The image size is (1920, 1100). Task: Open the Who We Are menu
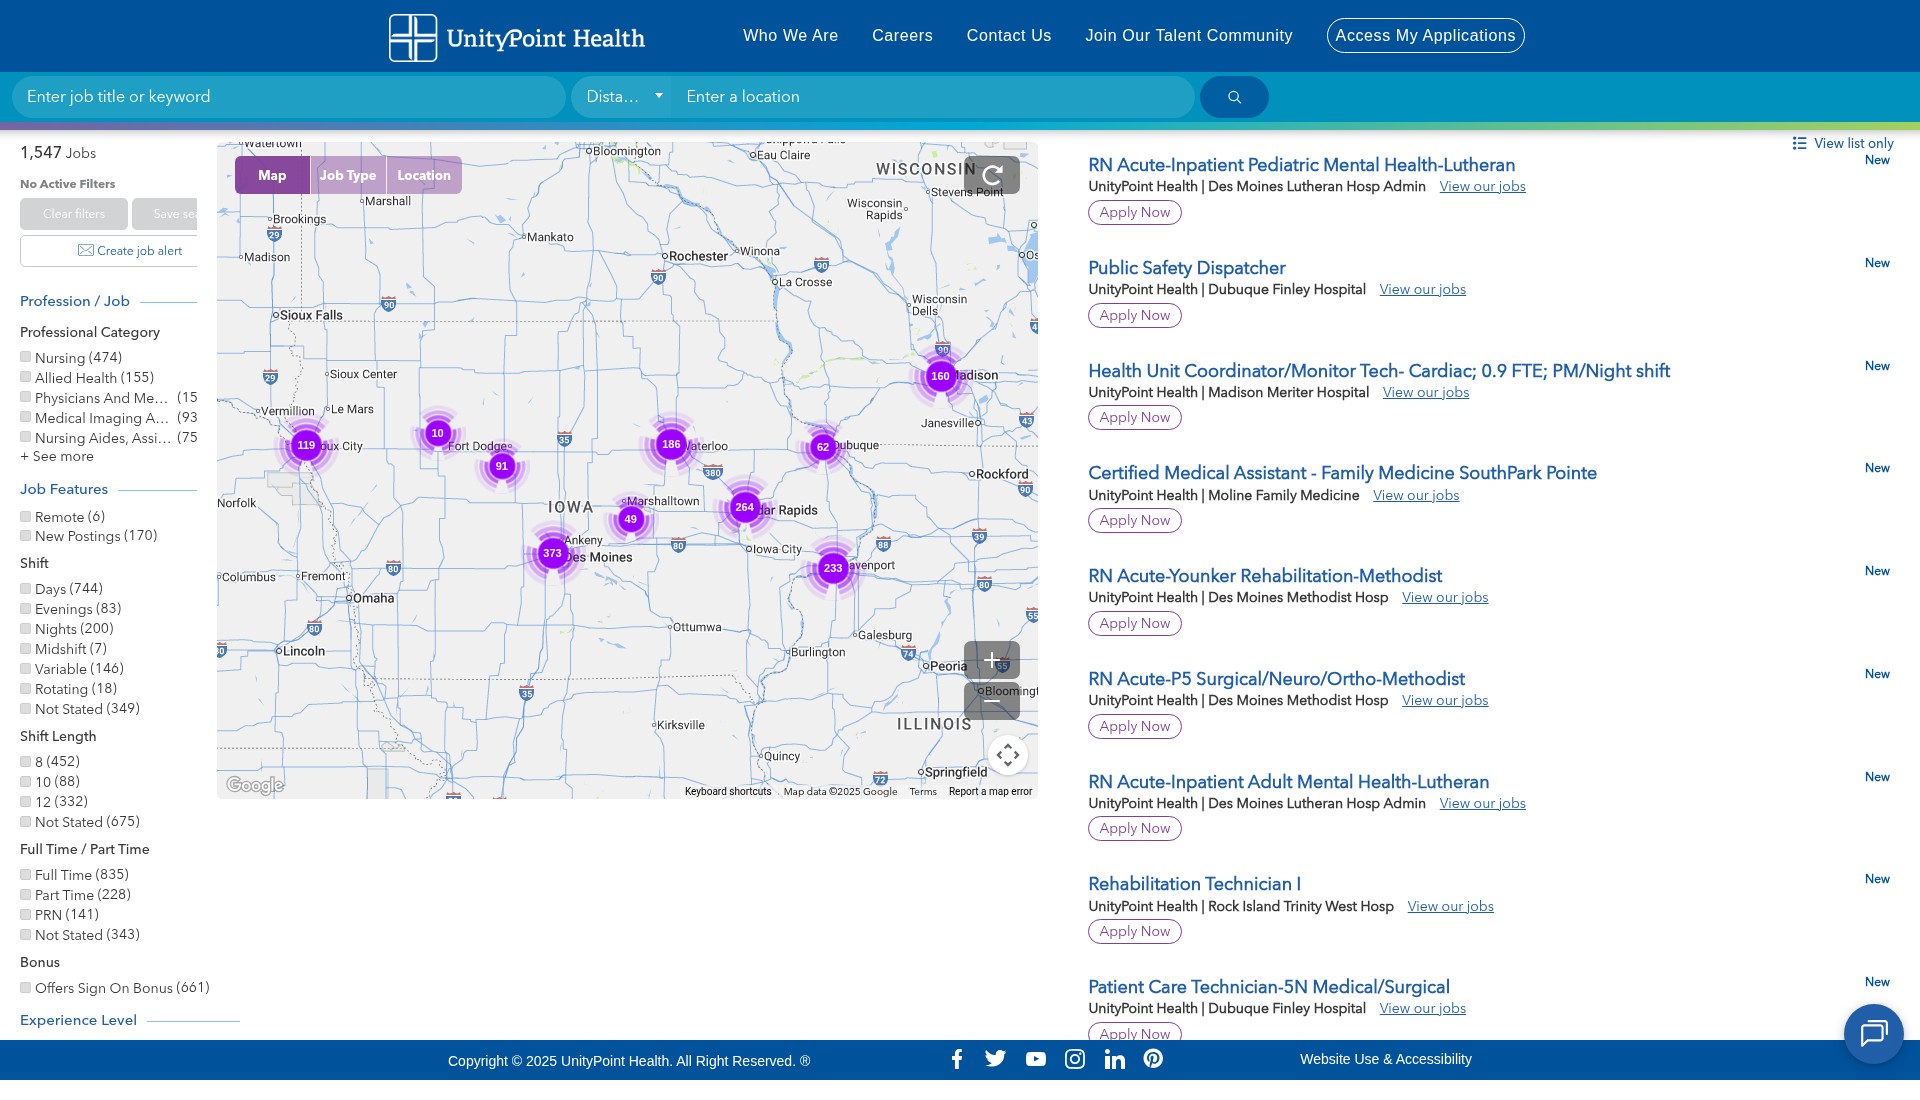pyautogui.click(x=790, y=36)
